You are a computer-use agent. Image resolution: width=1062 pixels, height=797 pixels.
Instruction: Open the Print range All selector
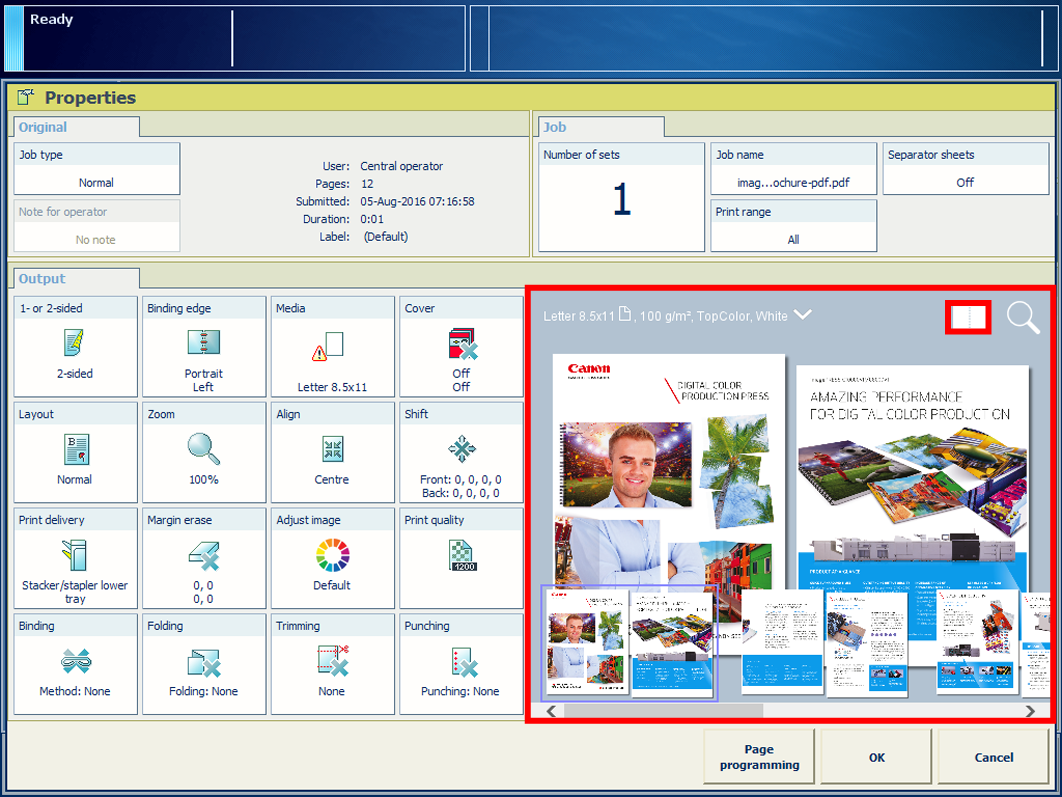pyautogui.click(x=793, y=227)
